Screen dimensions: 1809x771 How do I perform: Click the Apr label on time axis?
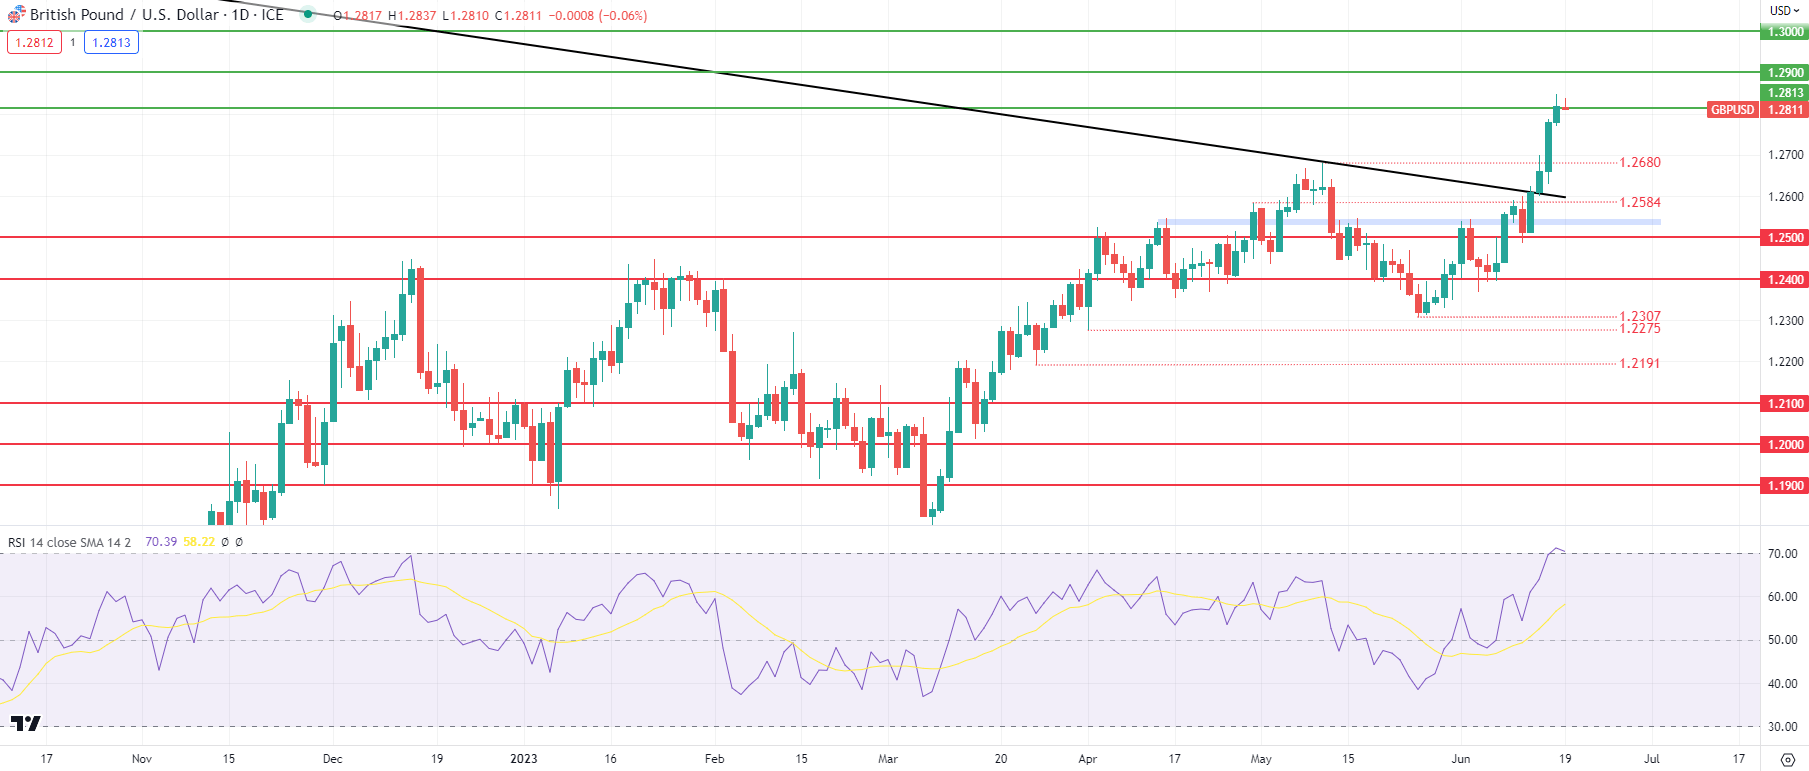coord(1088,759)
